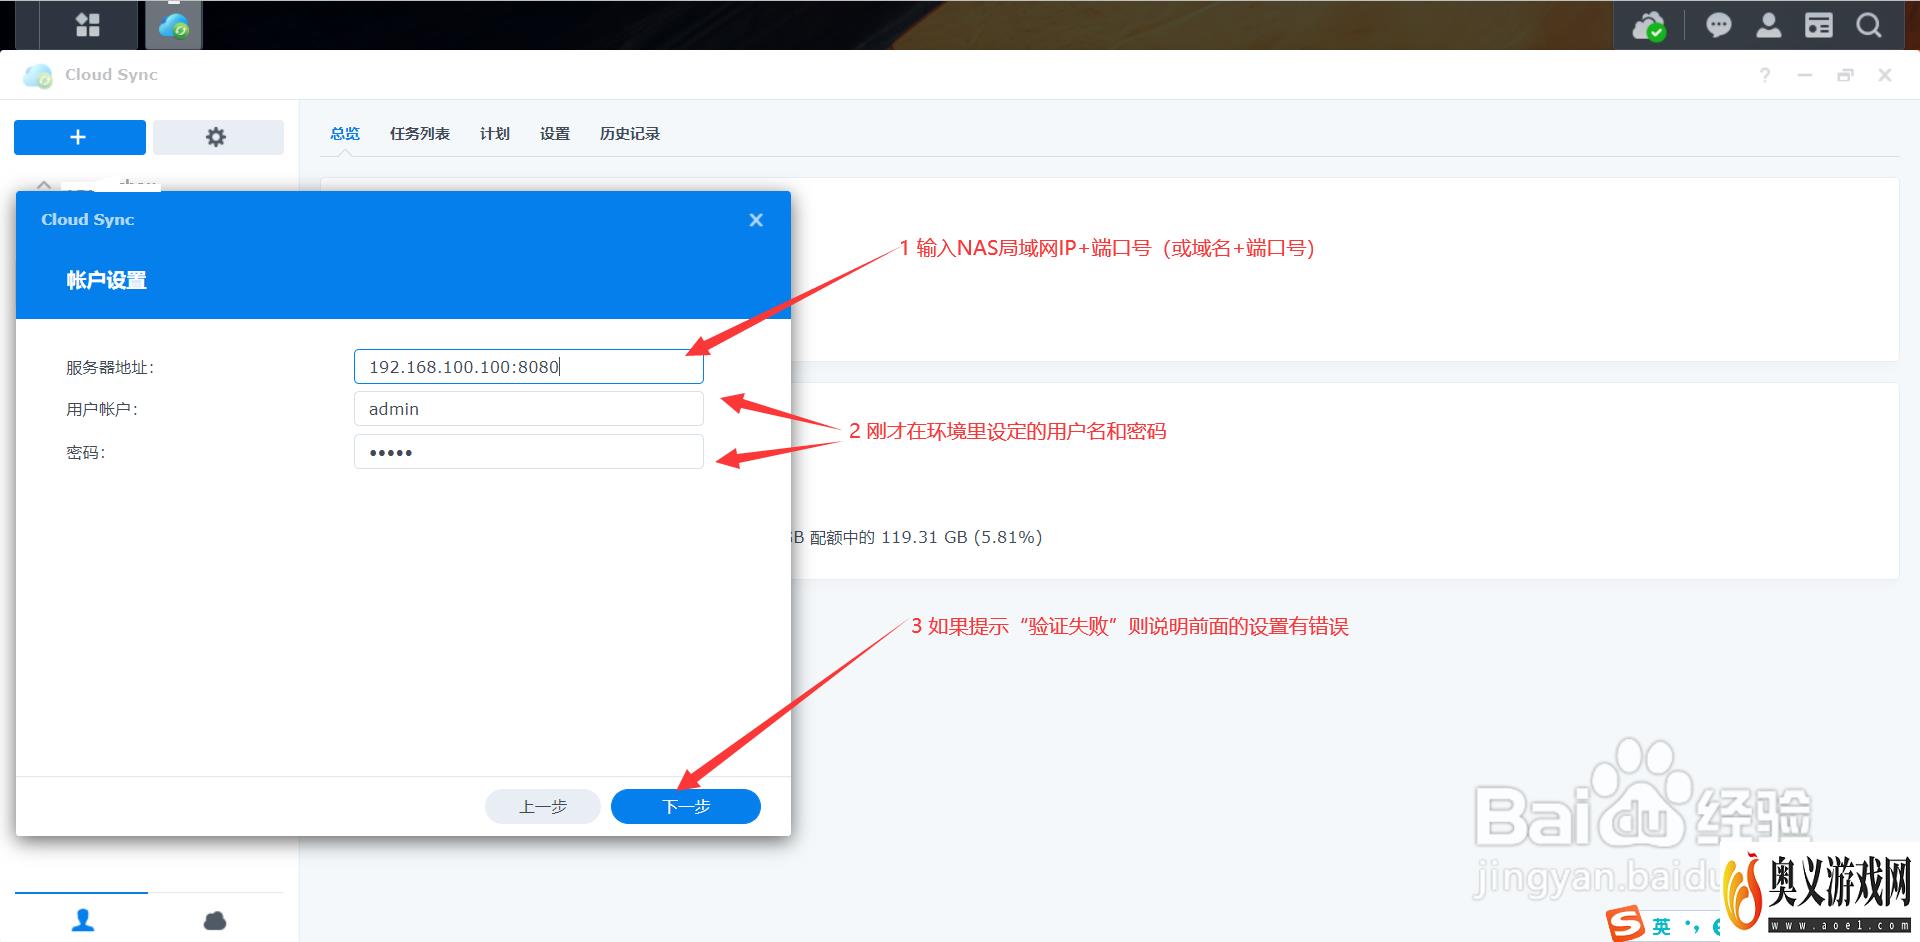Click the 帐户设置 dialog heading
The width and height of the screenshot is (1920, 942).
[107, 281]
